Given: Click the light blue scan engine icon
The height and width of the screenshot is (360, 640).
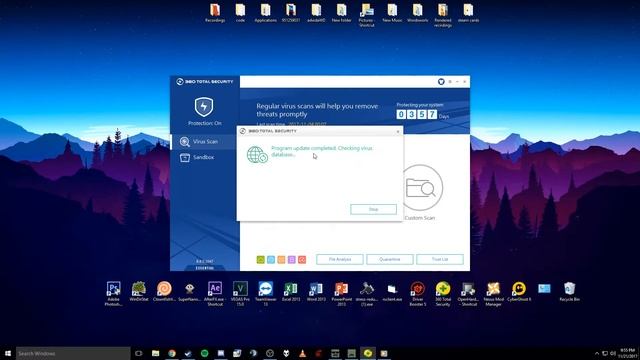Looking at the screenshot, I should pos(271,260).
